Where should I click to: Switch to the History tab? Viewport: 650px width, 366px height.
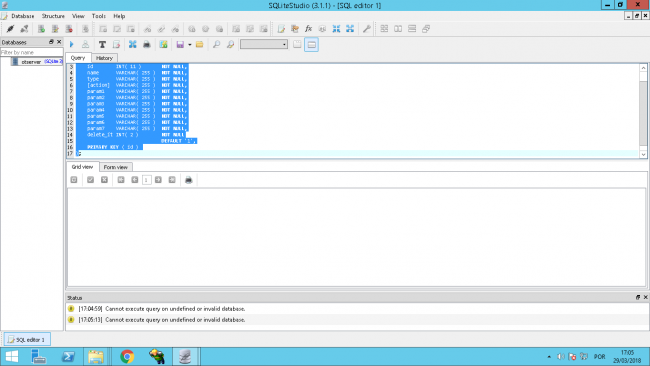pyautogui.click(x=104, y=58)
